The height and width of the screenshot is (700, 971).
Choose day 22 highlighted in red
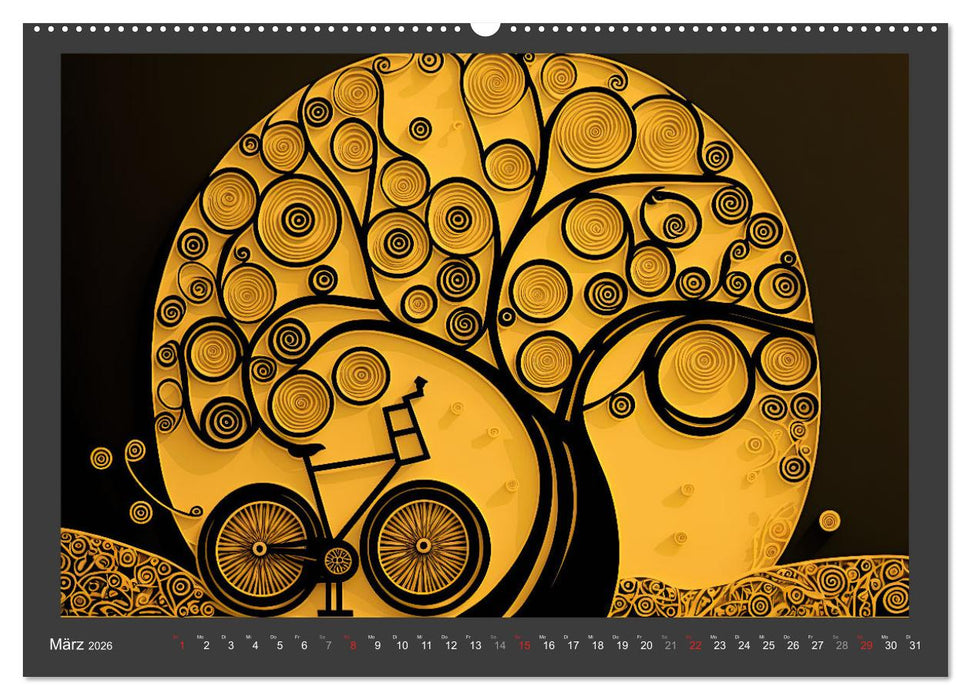(694, 645)
